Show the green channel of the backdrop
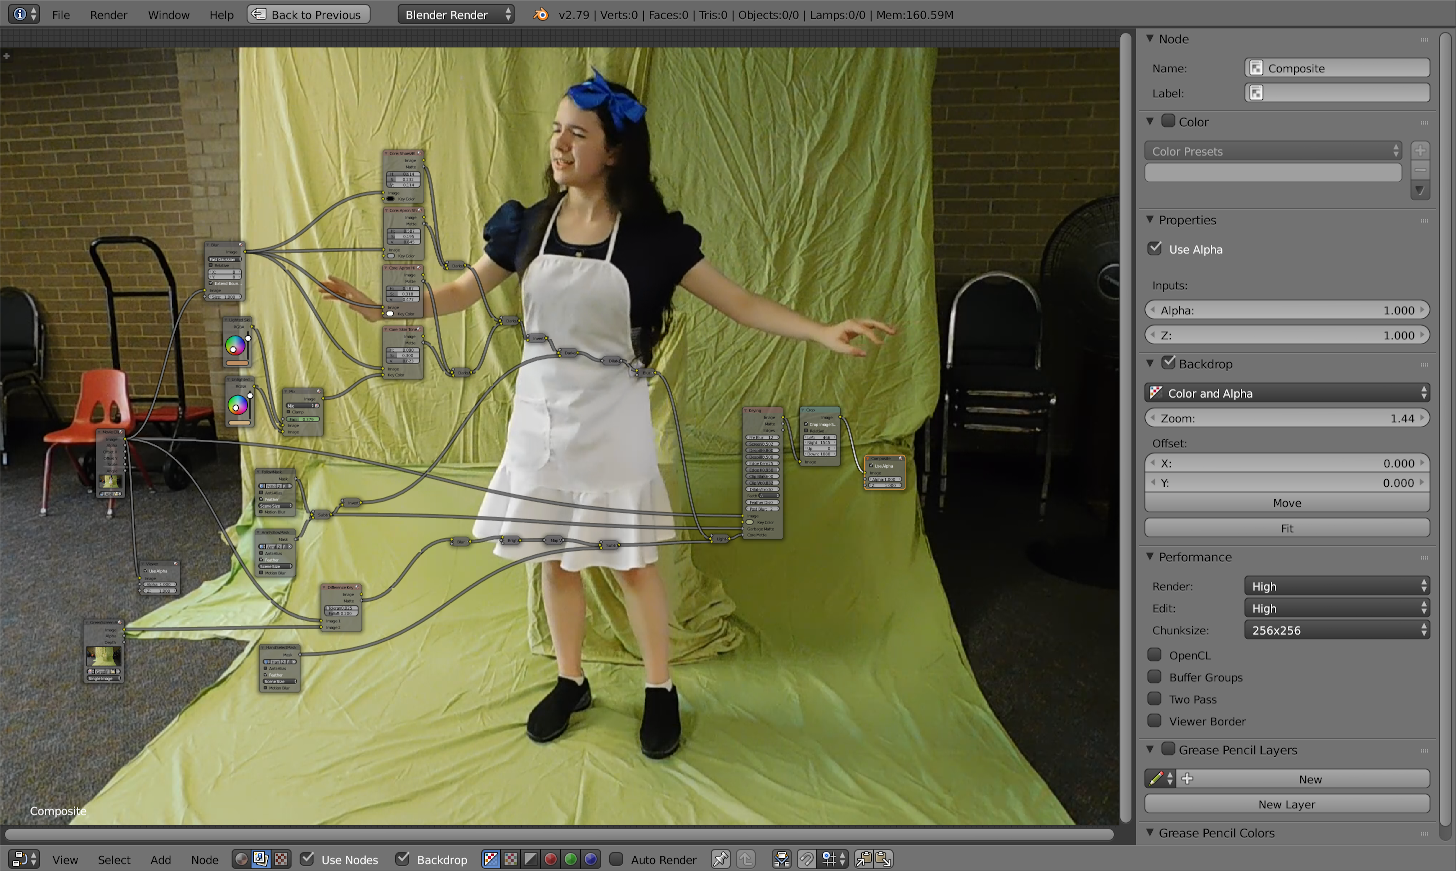Viewport: 1456px width, 871px height. click(x=570, y=859)
